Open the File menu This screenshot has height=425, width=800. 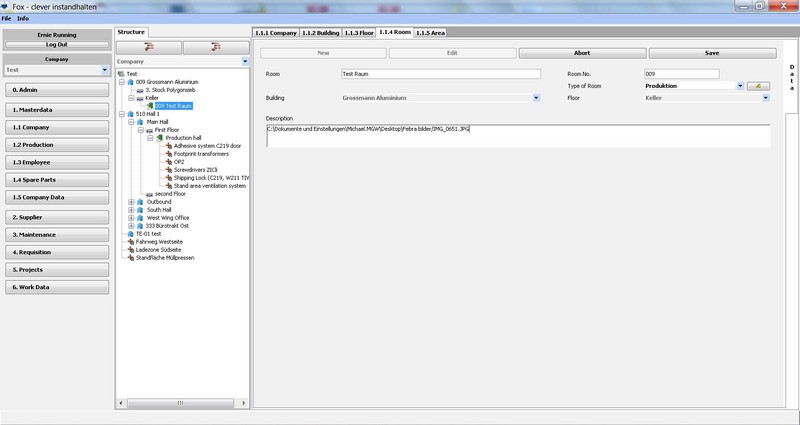point(7,19)
